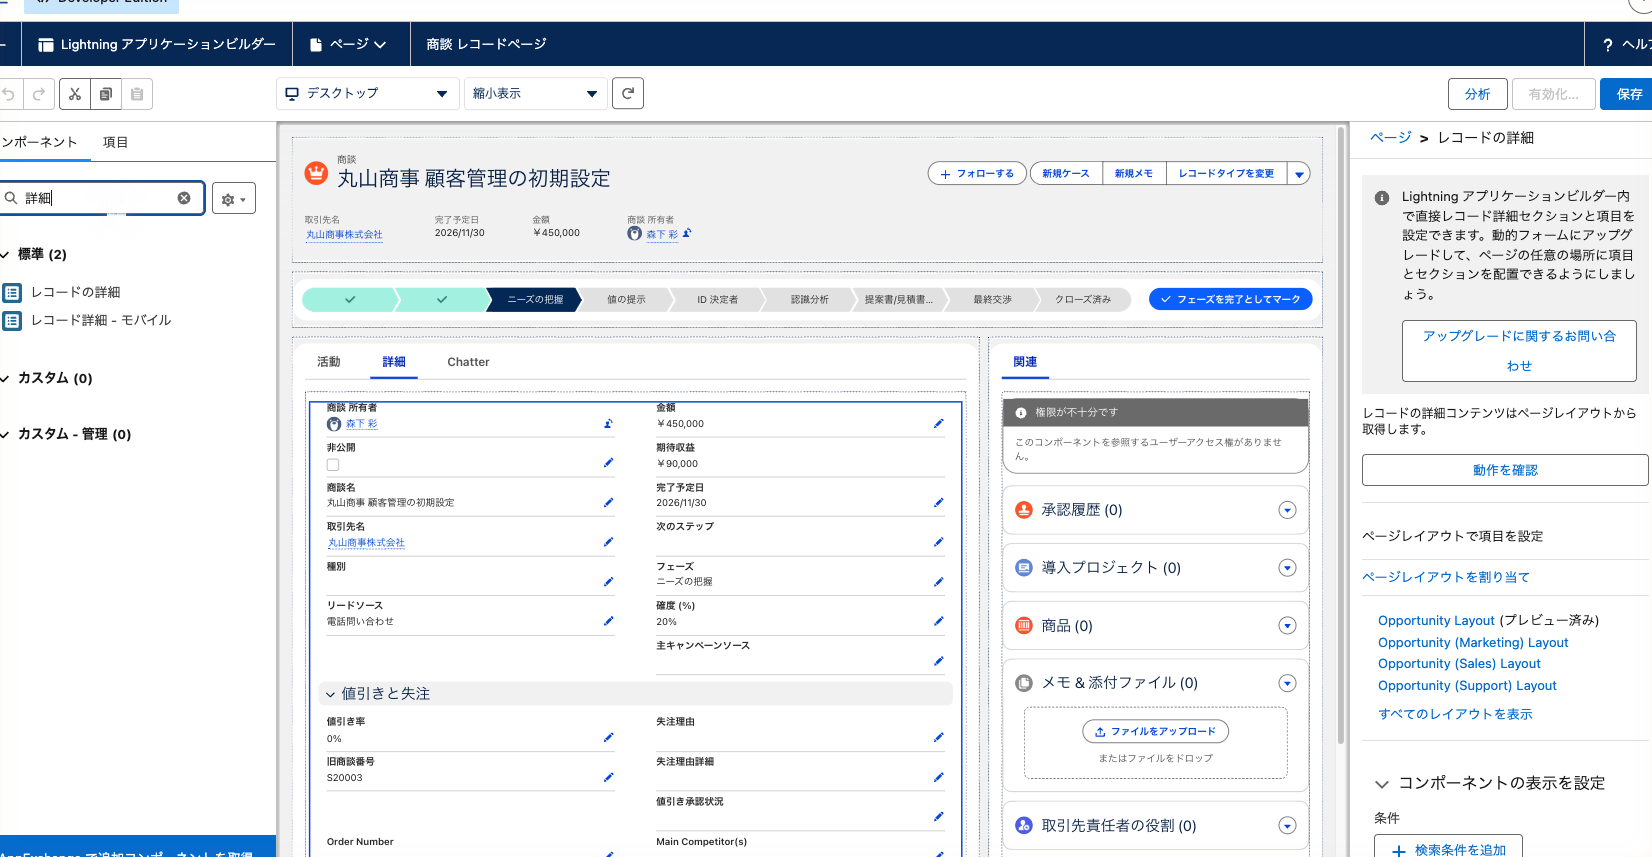Select the 最終交渉 stage in path
The image size is (1652, 857).
click(992, 299)
